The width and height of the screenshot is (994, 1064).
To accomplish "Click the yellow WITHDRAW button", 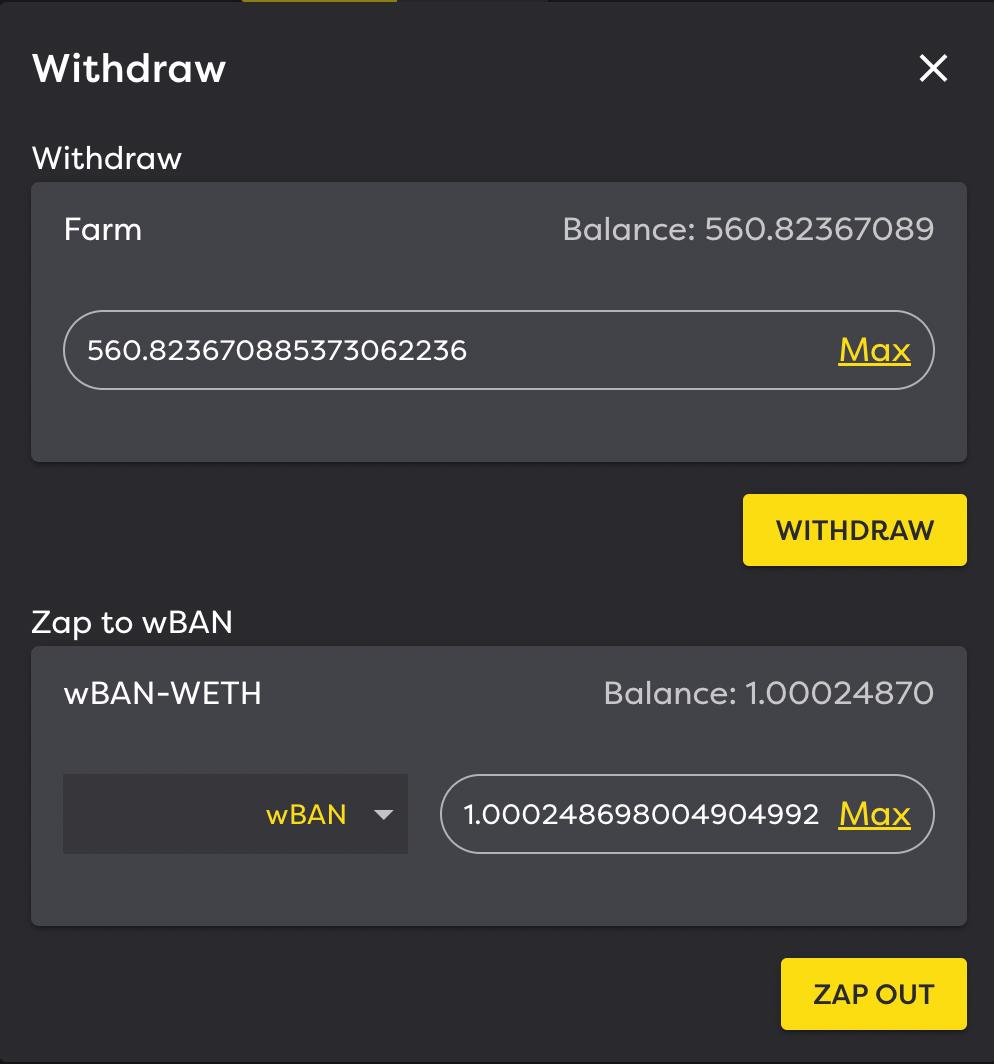I will click(855, 530).
